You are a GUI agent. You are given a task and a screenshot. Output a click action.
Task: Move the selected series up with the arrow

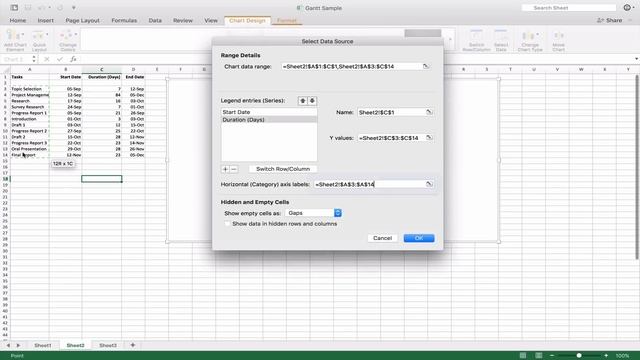coord(302,101)
